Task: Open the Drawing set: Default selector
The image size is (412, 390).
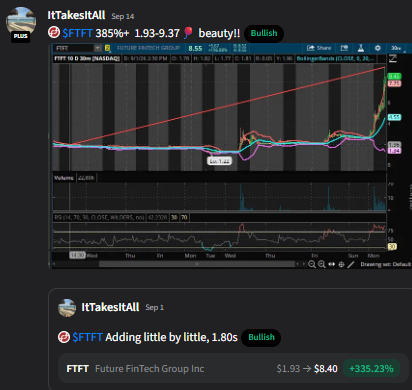Action: point(385,264)
